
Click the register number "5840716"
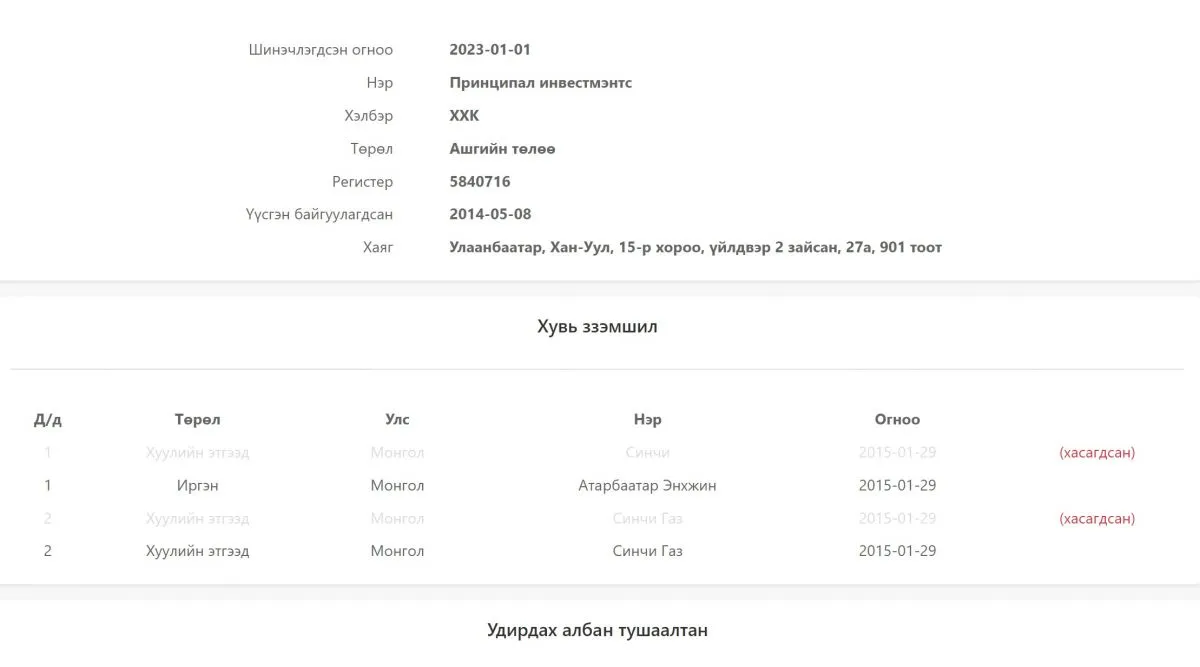click(480, 182)
